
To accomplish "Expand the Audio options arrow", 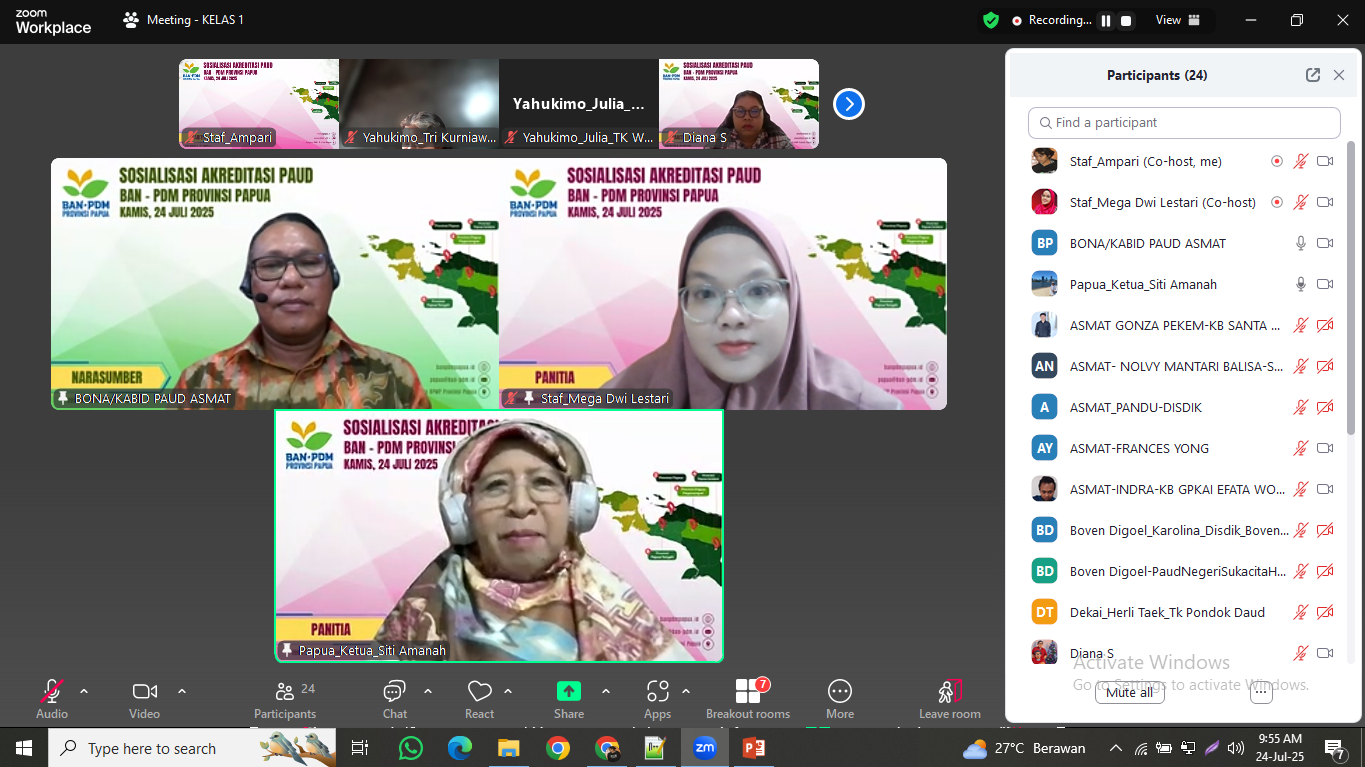I will tap(84, 691).
